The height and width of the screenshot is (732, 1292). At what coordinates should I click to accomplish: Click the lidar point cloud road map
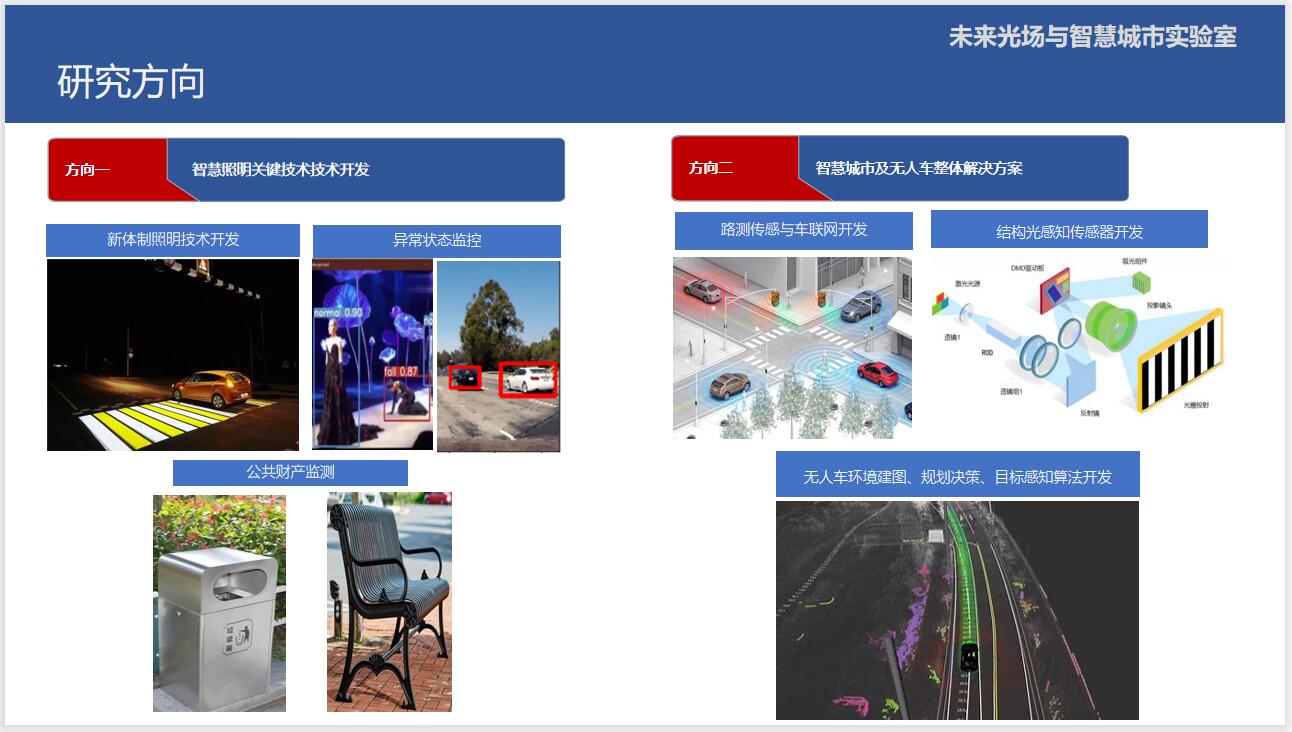coord(957,610)
